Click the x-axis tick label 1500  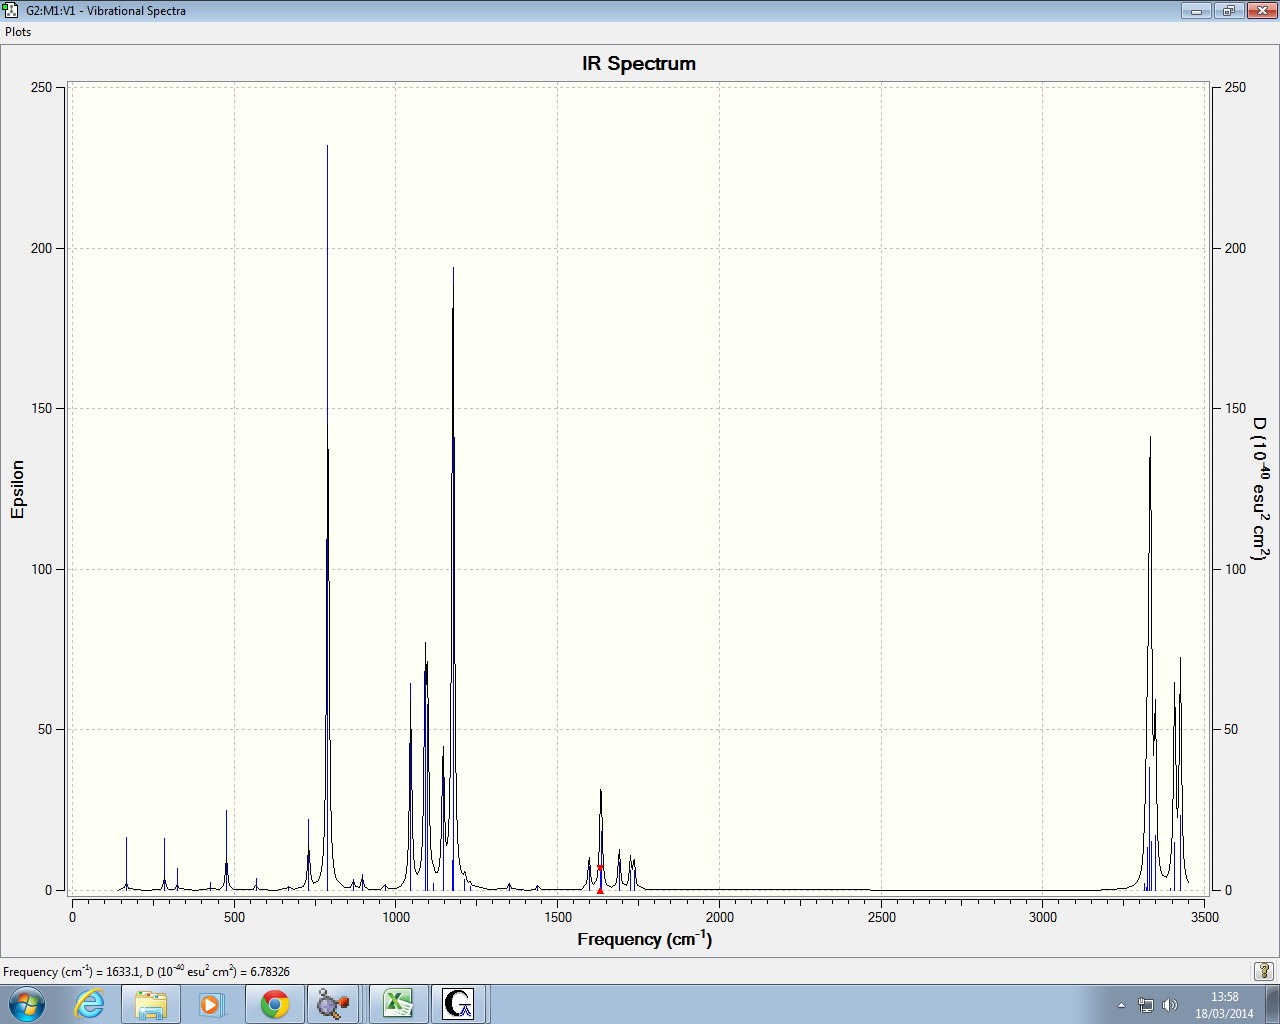point(558,917)
